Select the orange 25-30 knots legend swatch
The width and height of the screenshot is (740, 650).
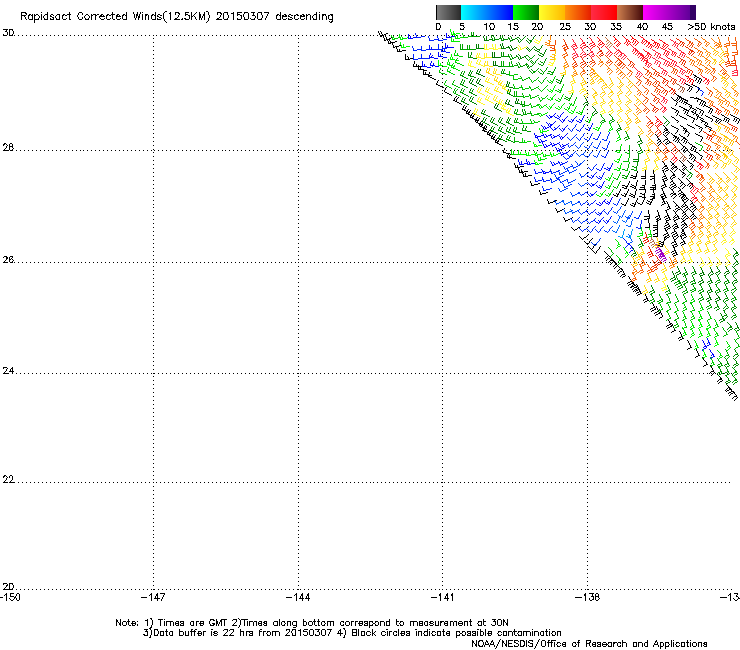(x=578, y=12)
